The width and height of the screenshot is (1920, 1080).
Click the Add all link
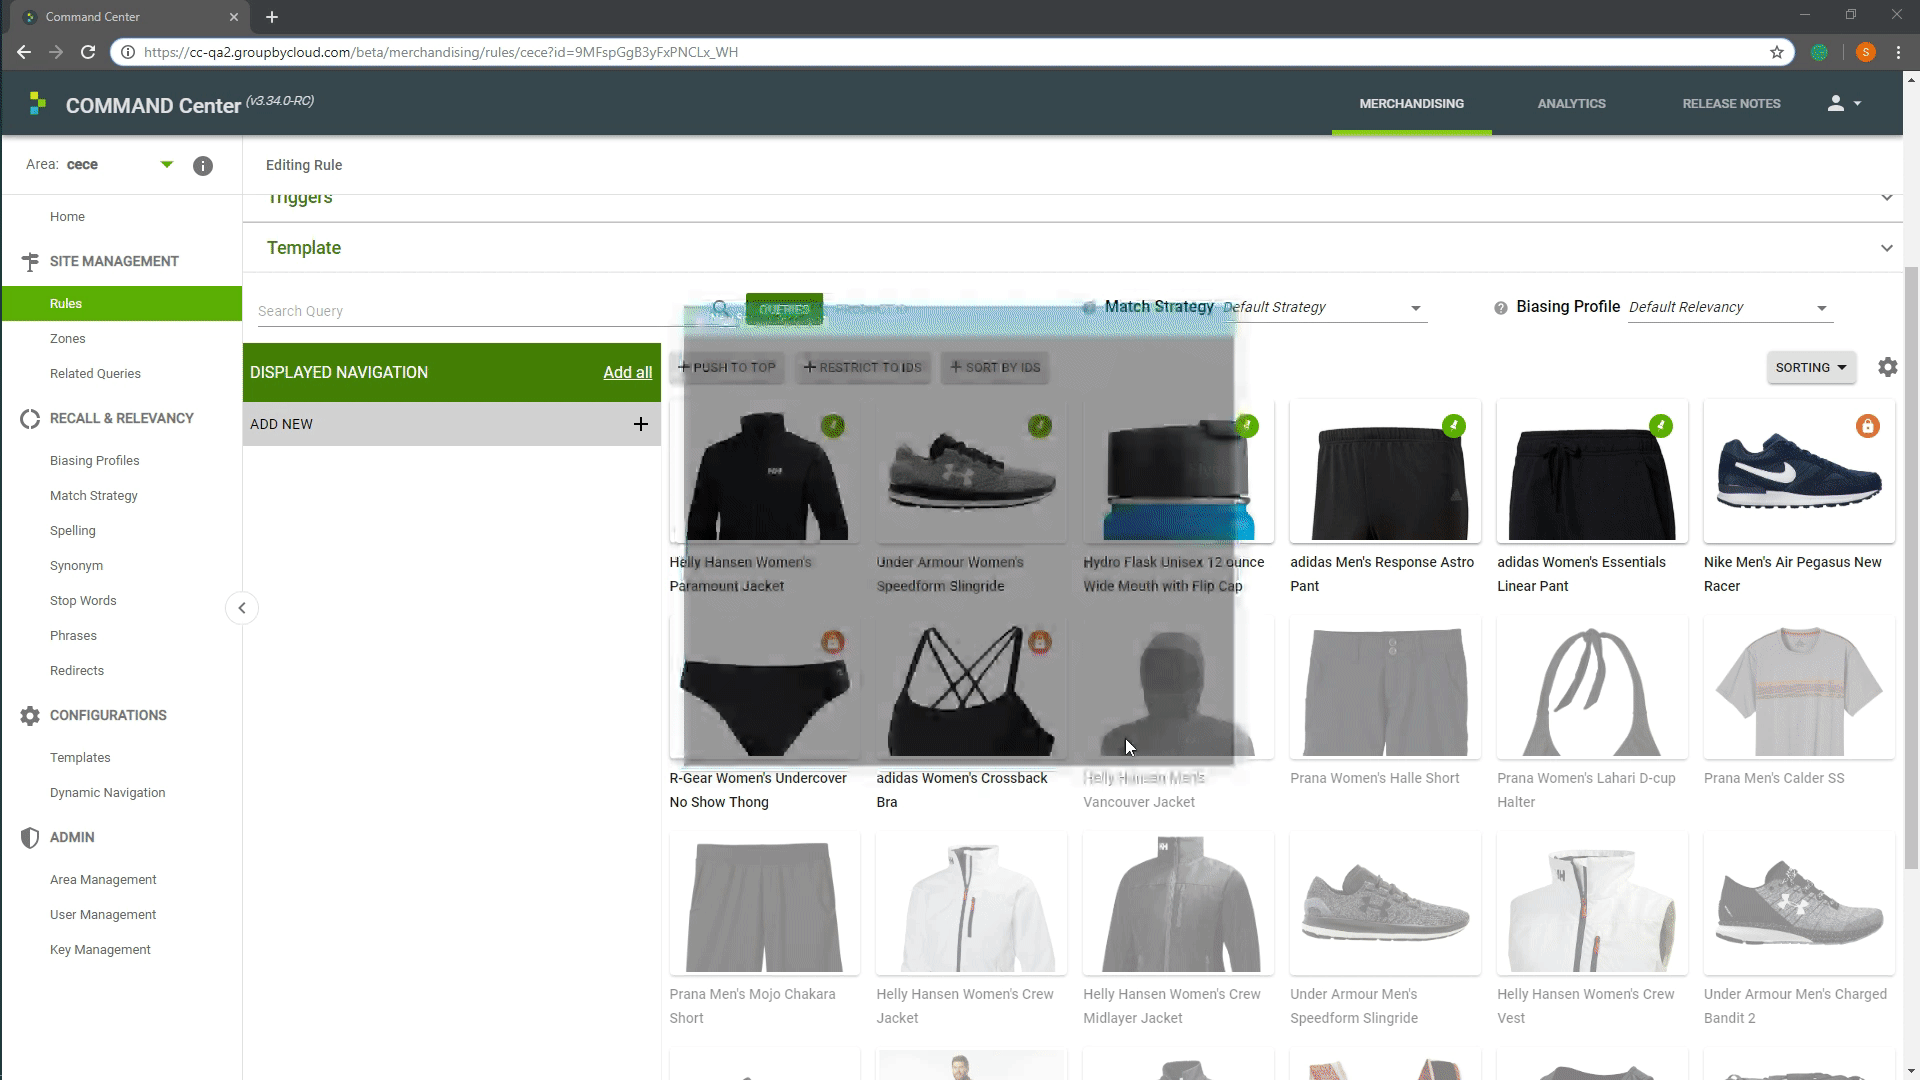[x=627, y=372]
